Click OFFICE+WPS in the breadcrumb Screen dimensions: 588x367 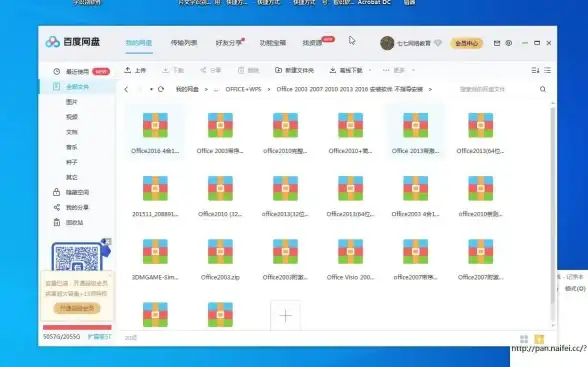(x=243, y=89)
